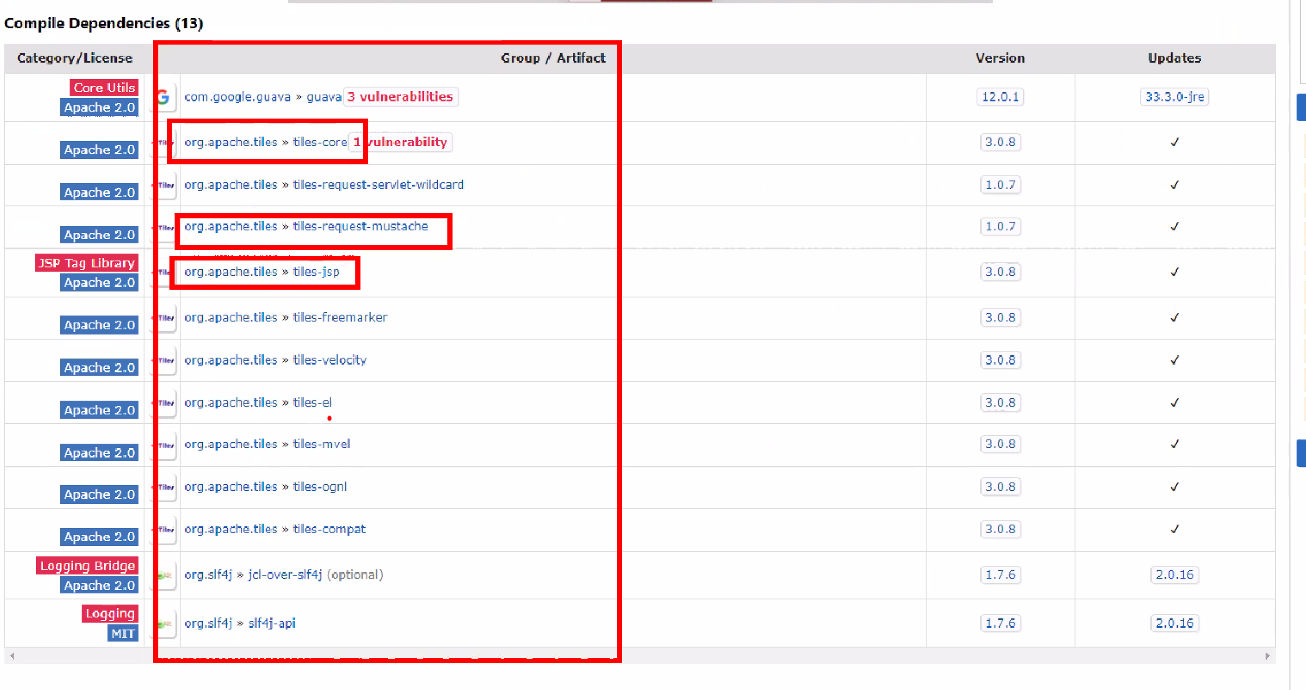Open the jcl-over-slf4j artifact link
The height and width of the screenshot is (690, 1306).
click(286, 575)
